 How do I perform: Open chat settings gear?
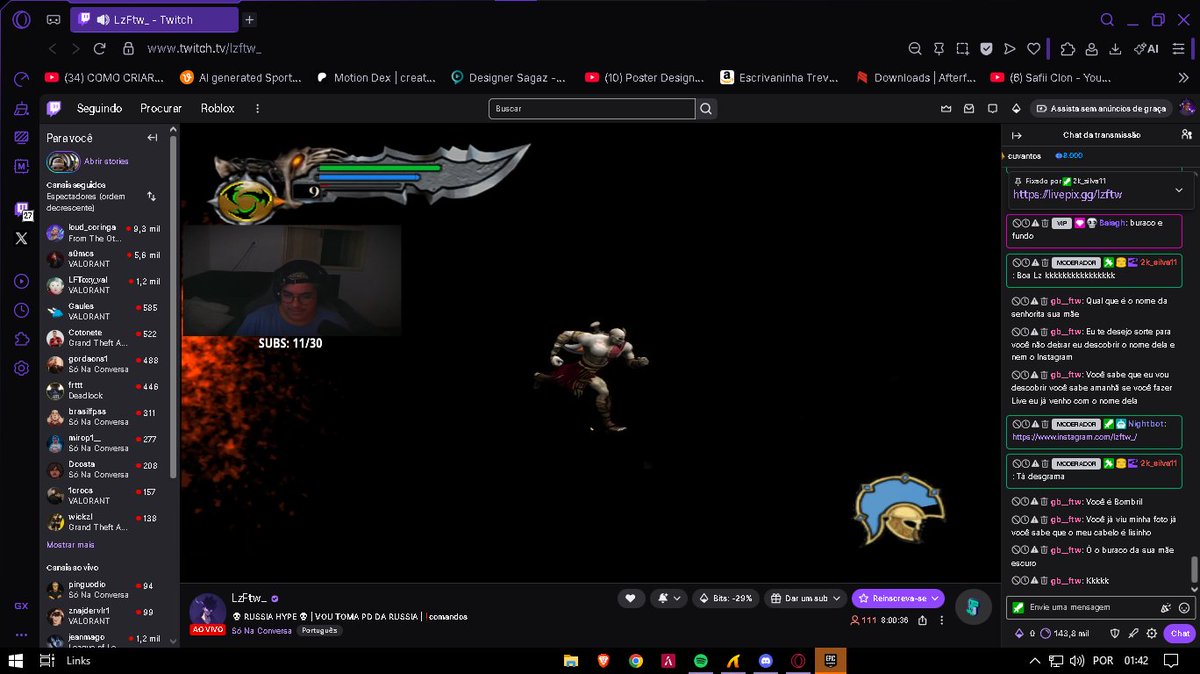pos(1152,633)
